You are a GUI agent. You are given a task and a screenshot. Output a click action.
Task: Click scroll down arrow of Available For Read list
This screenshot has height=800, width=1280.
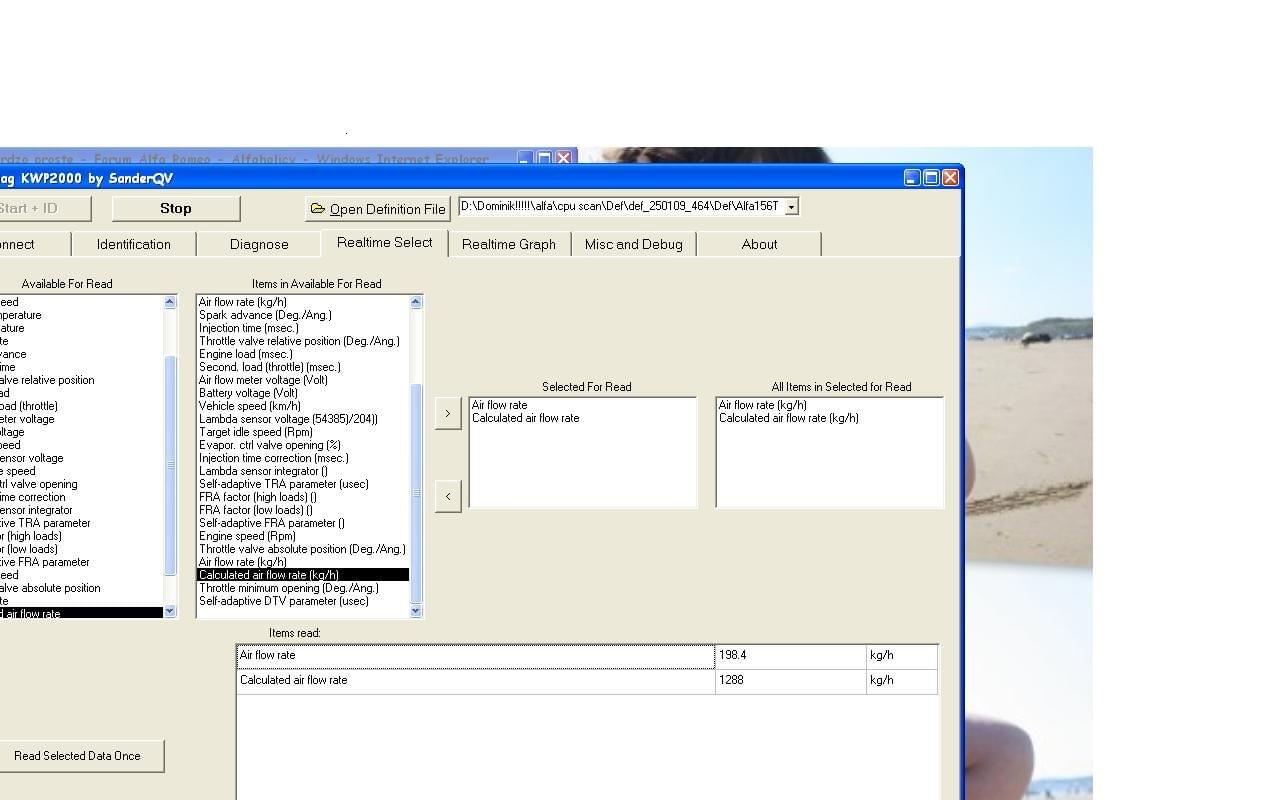click(x=169, y=611)
